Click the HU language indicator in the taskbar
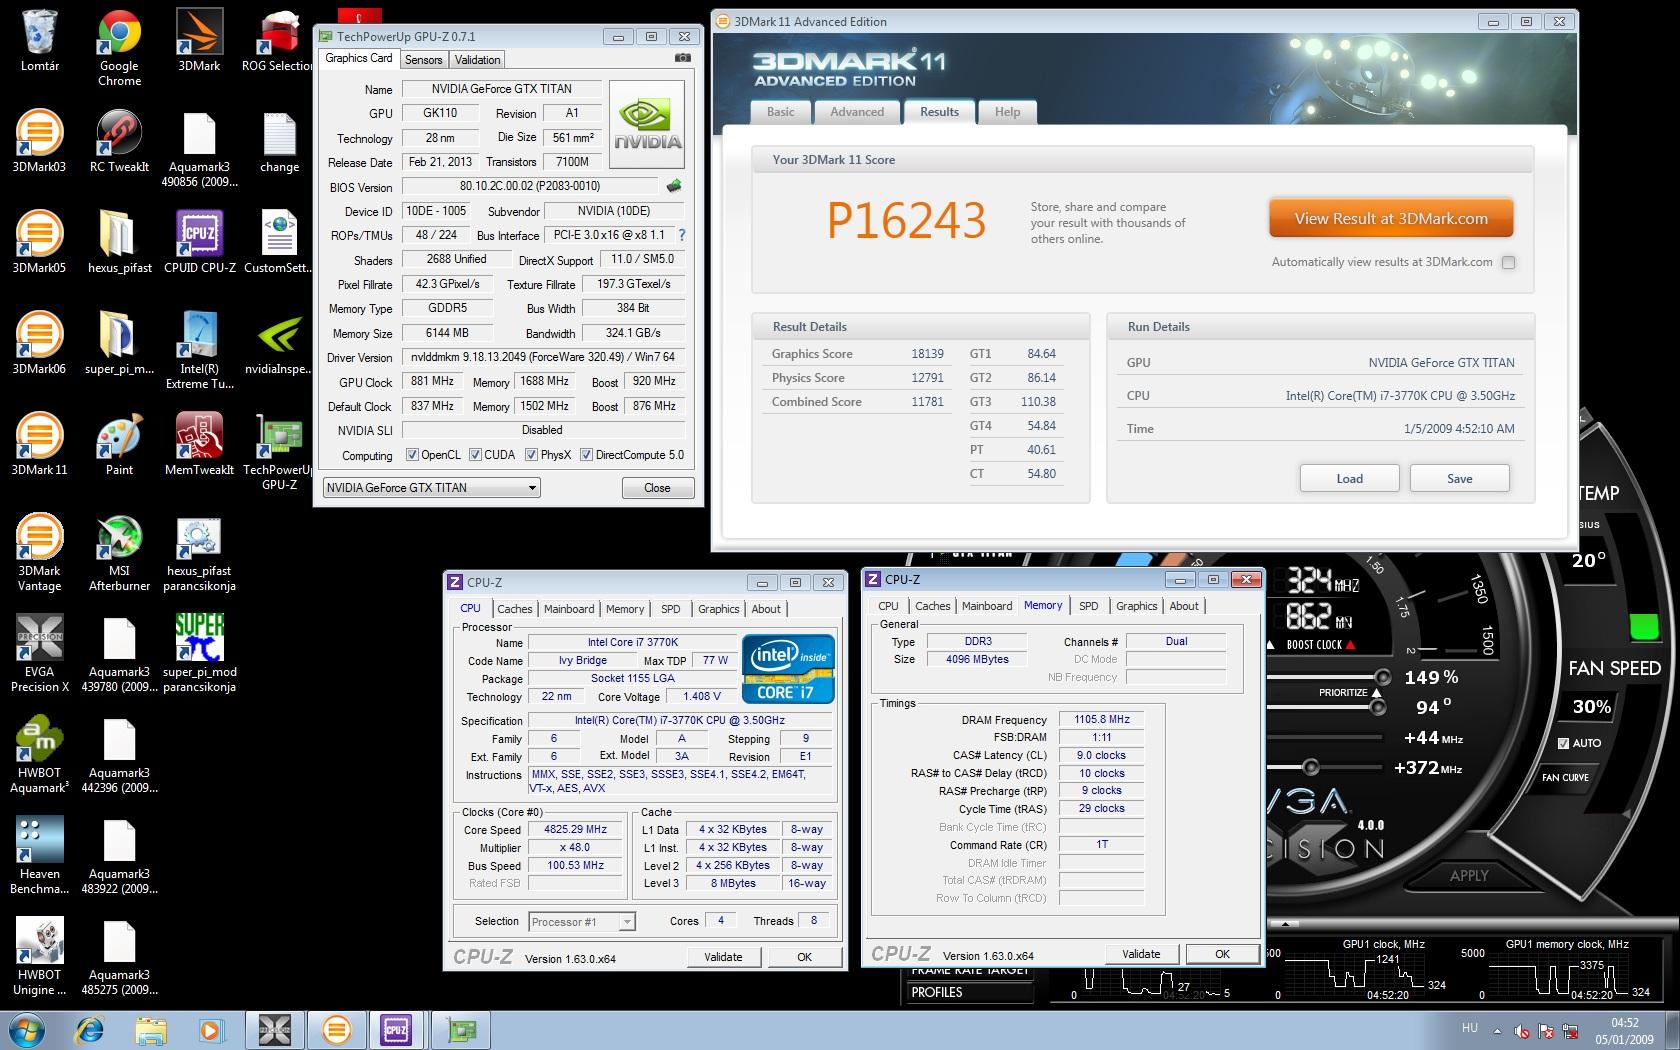This screenshot has height=1050, width=1680. click(x=1469, y=1028)
